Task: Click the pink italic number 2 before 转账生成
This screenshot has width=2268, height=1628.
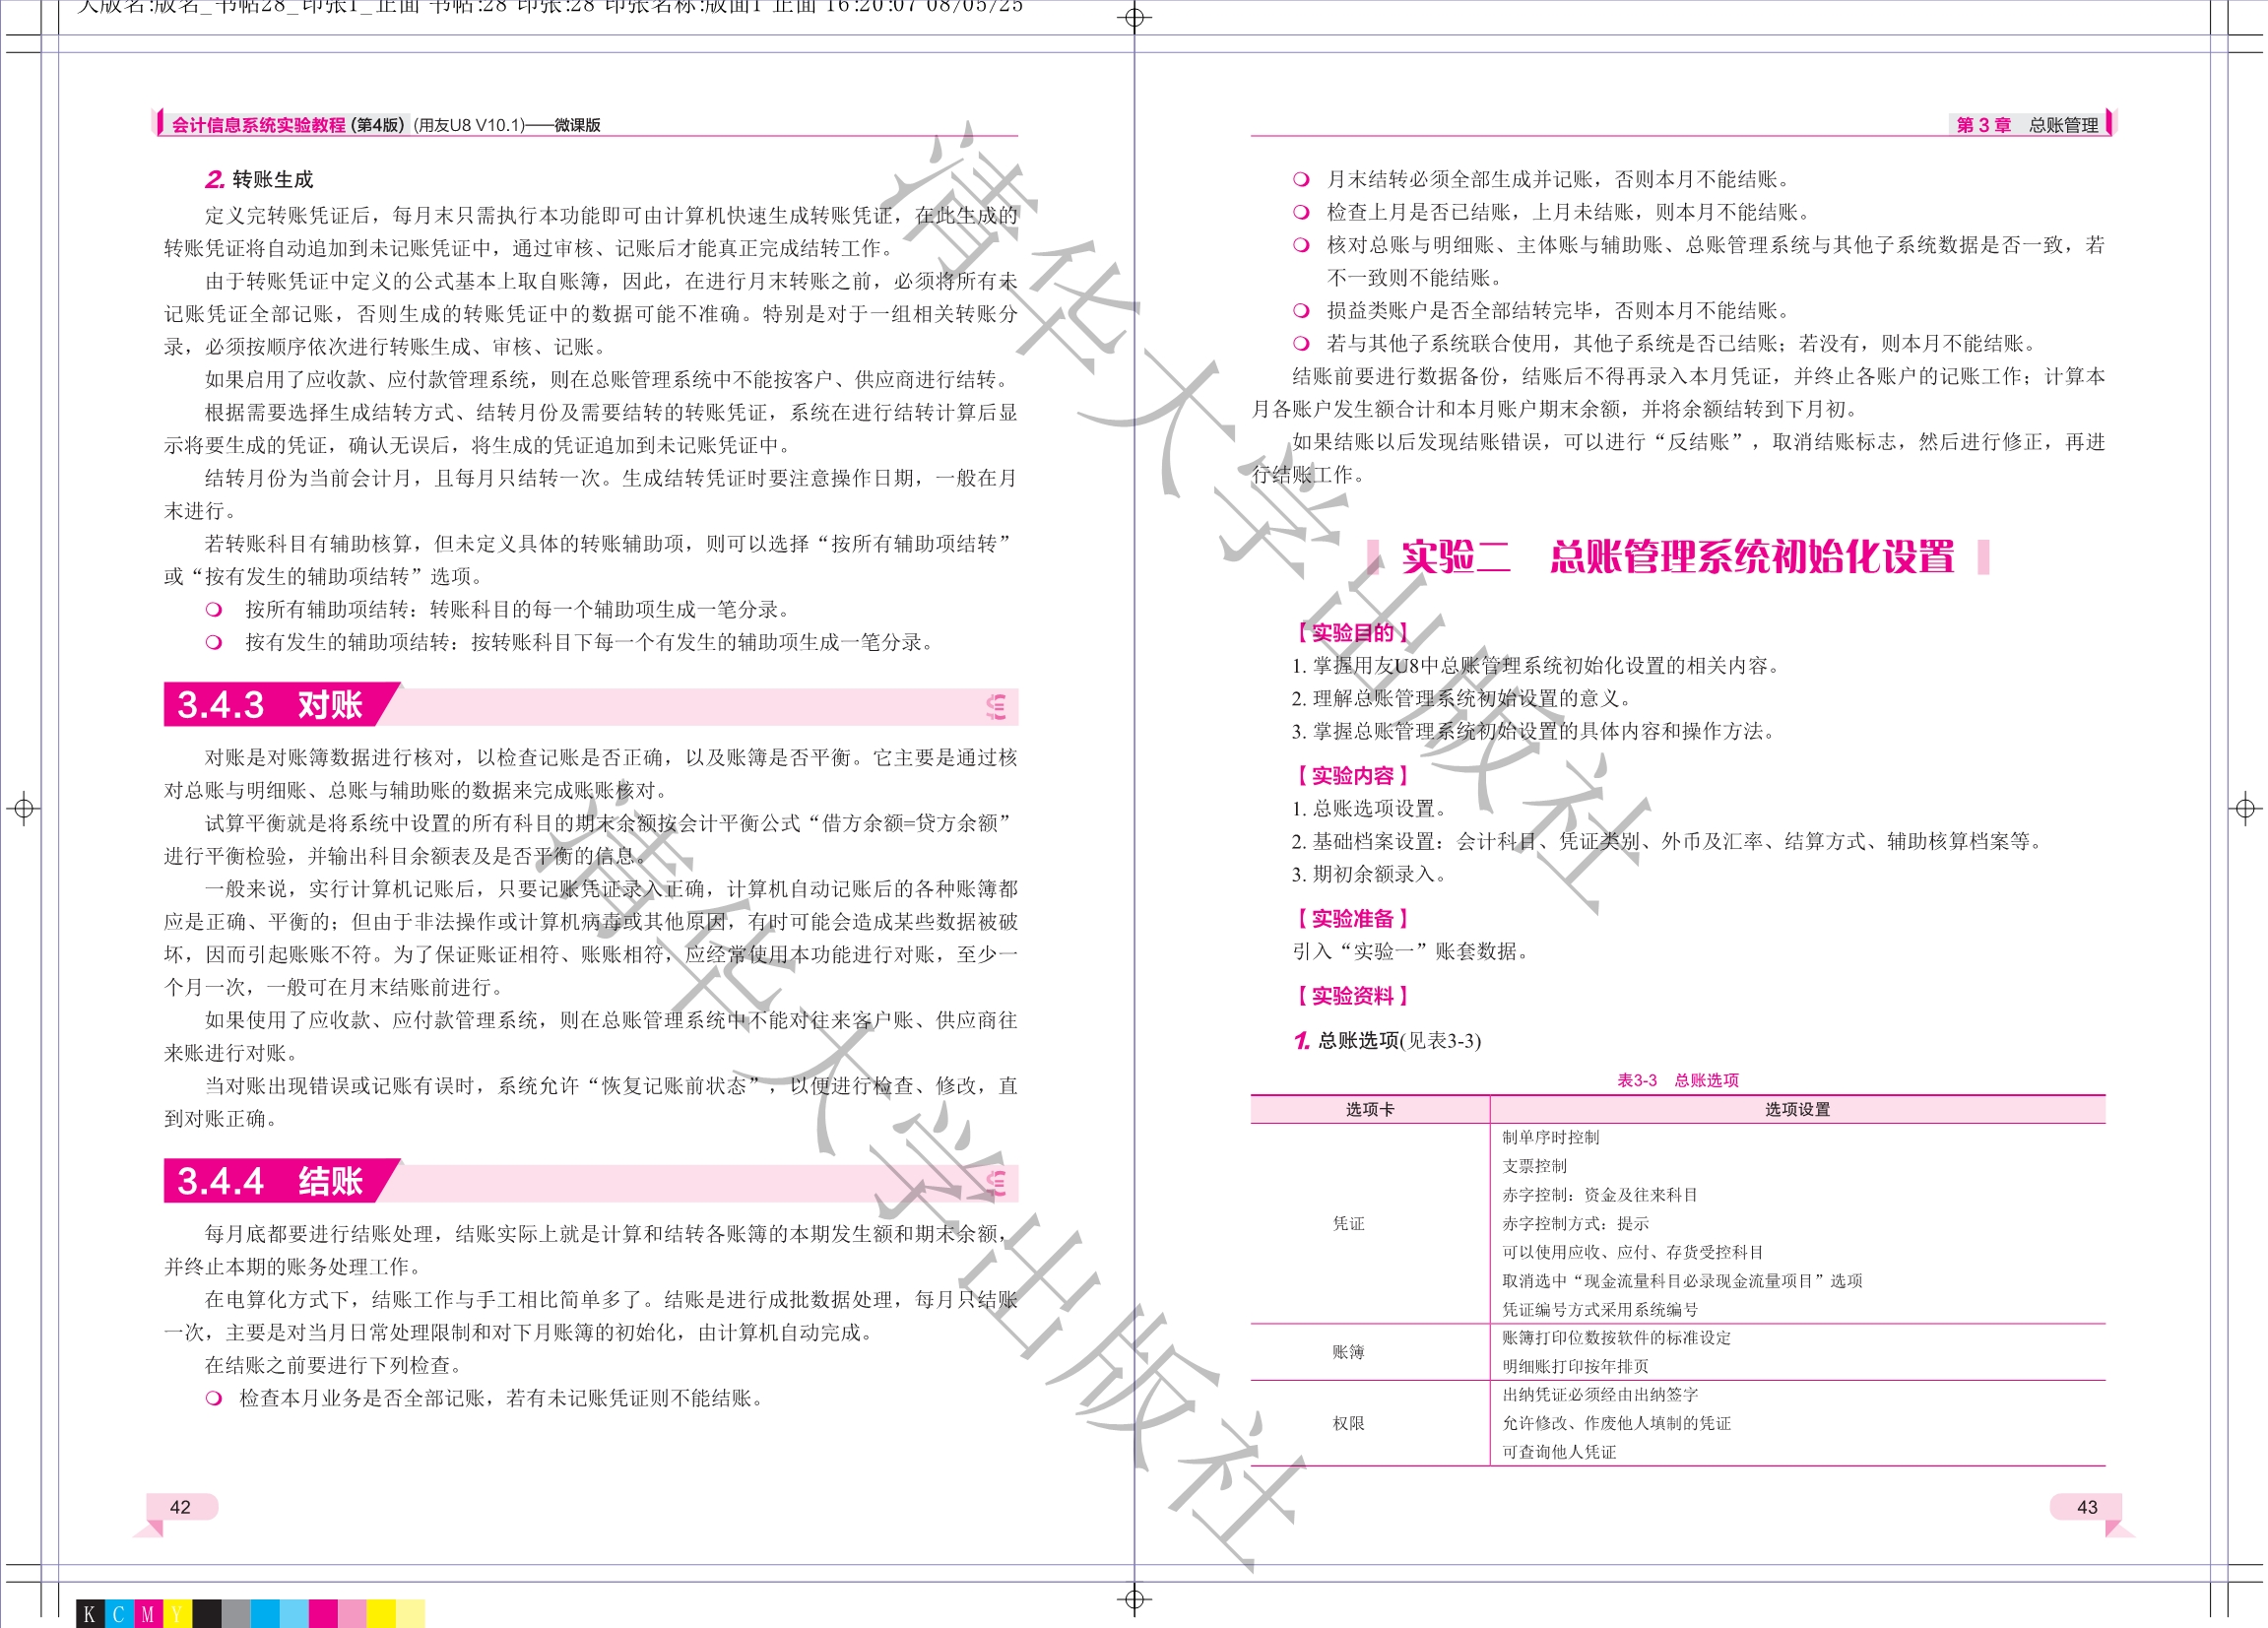Action: click(x=214, y=180)
